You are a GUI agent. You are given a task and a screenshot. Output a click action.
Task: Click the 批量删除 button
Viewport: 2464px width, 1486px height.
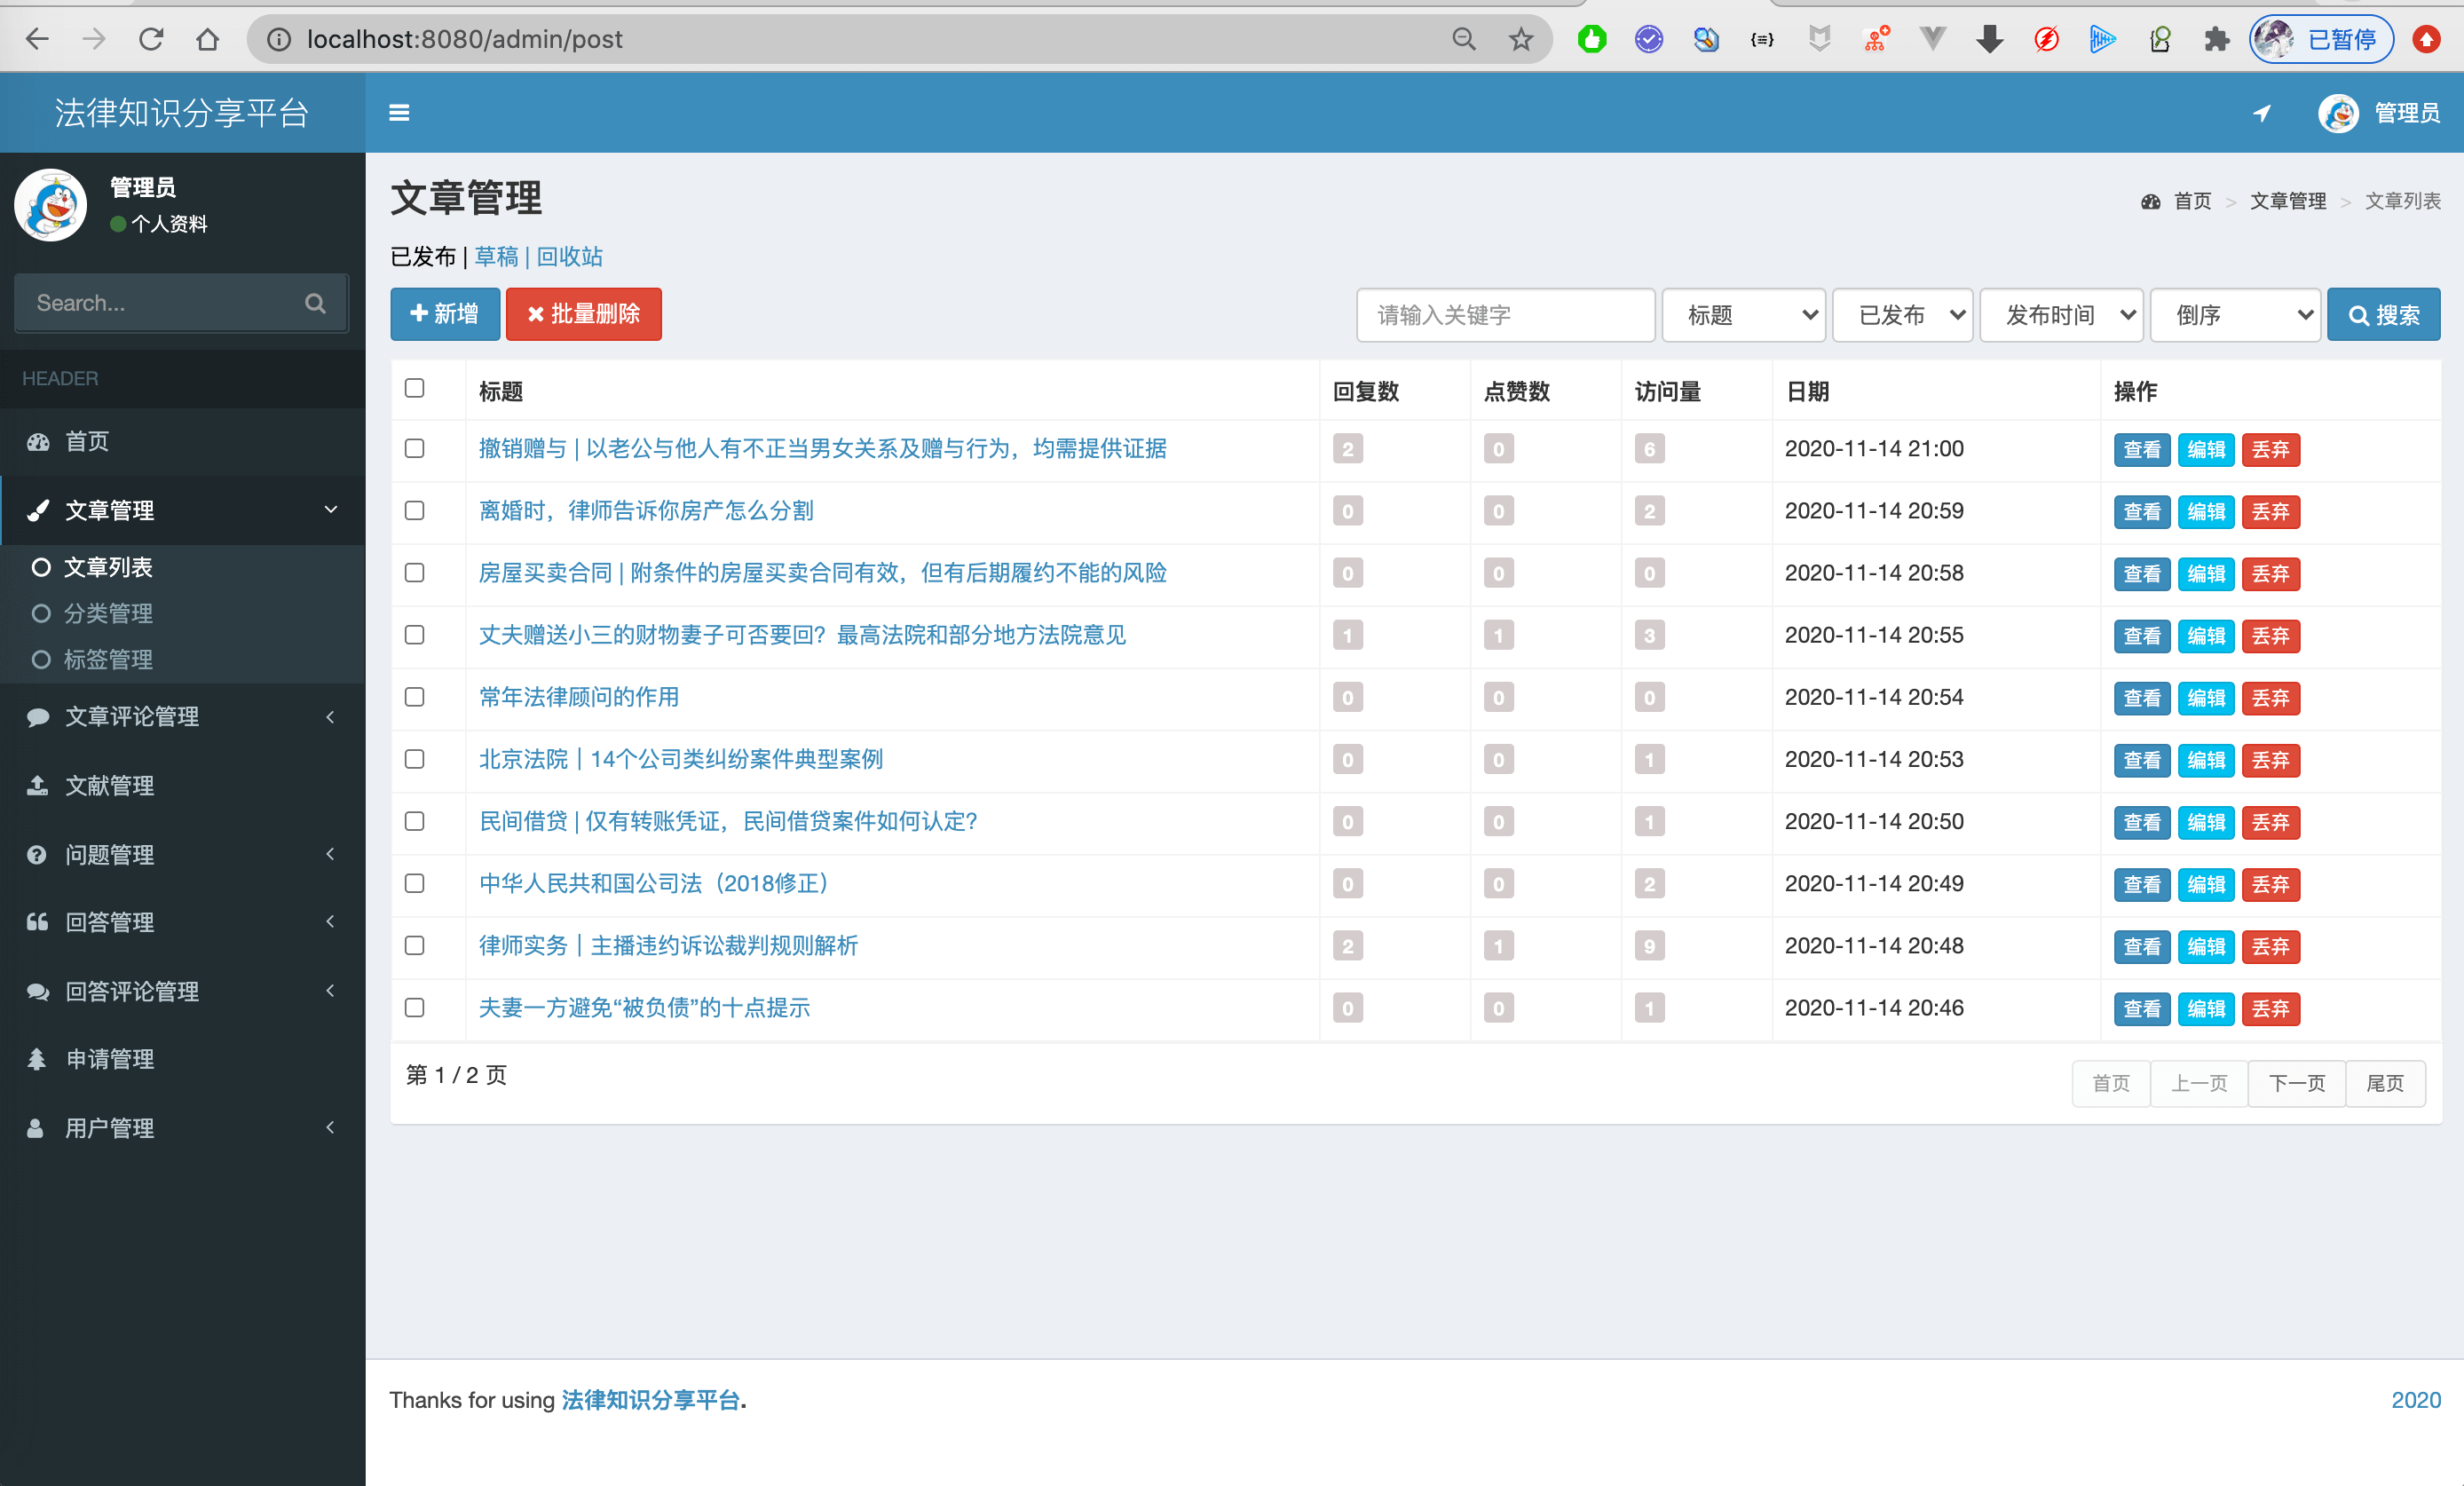pyautogui.click(x=583, y=314)
